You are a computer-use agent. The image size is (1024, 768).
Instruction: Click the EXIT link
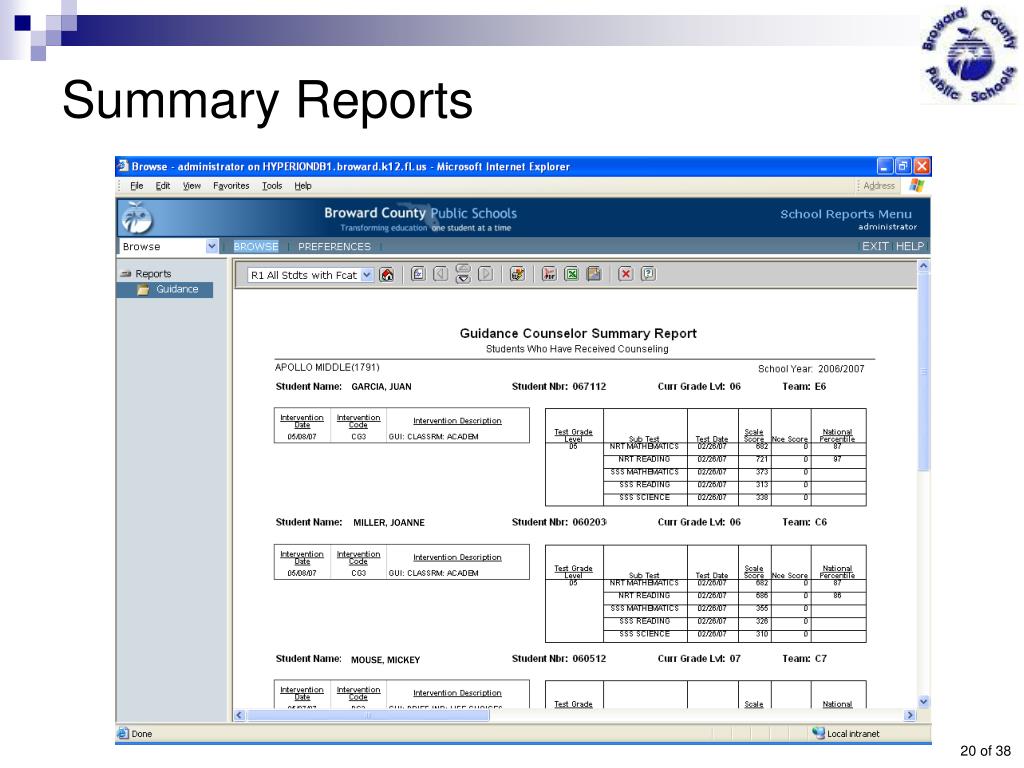tap(875, 246)
